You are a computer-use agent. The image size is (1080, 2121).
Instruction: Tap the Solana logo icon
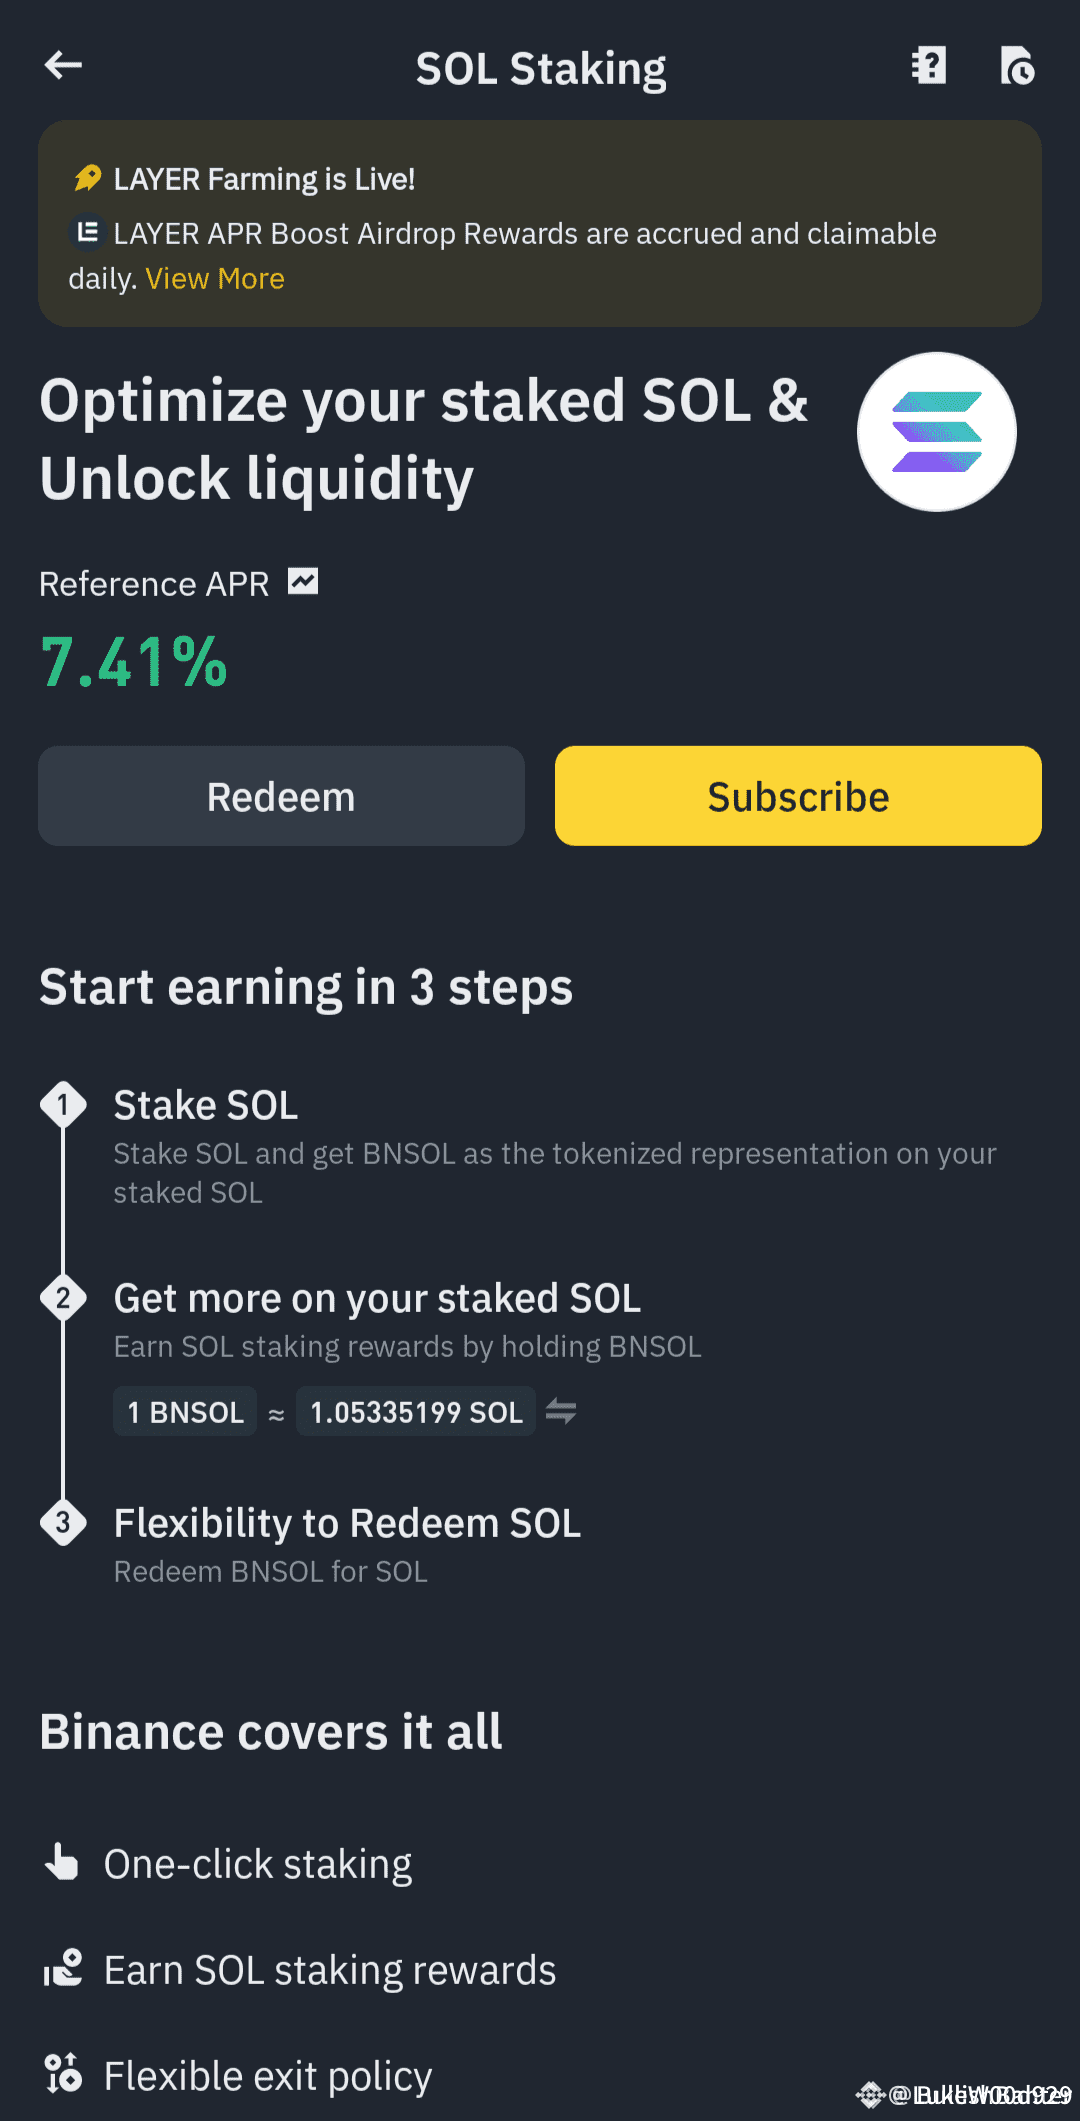pos(936,432)
